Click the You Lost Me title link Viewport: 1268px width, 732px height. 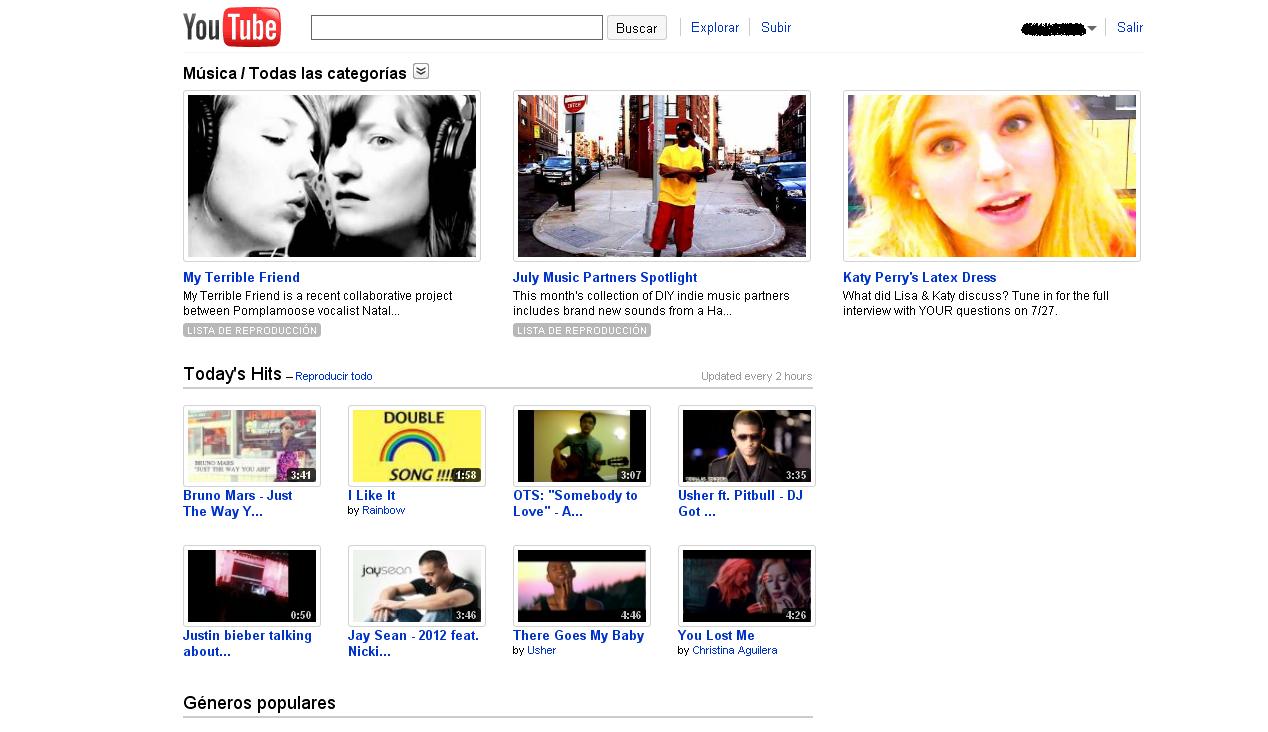coord(716,636)
